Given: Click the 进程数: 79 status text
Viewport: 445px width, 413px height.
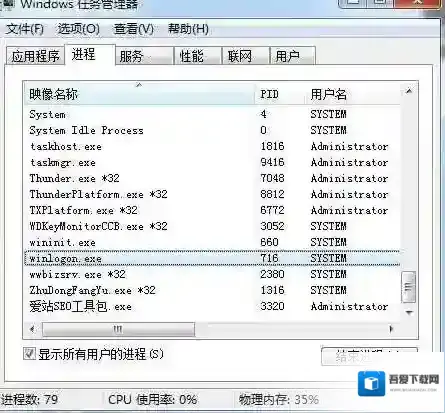Looking at the screenshot, I should tap(29, 399).
